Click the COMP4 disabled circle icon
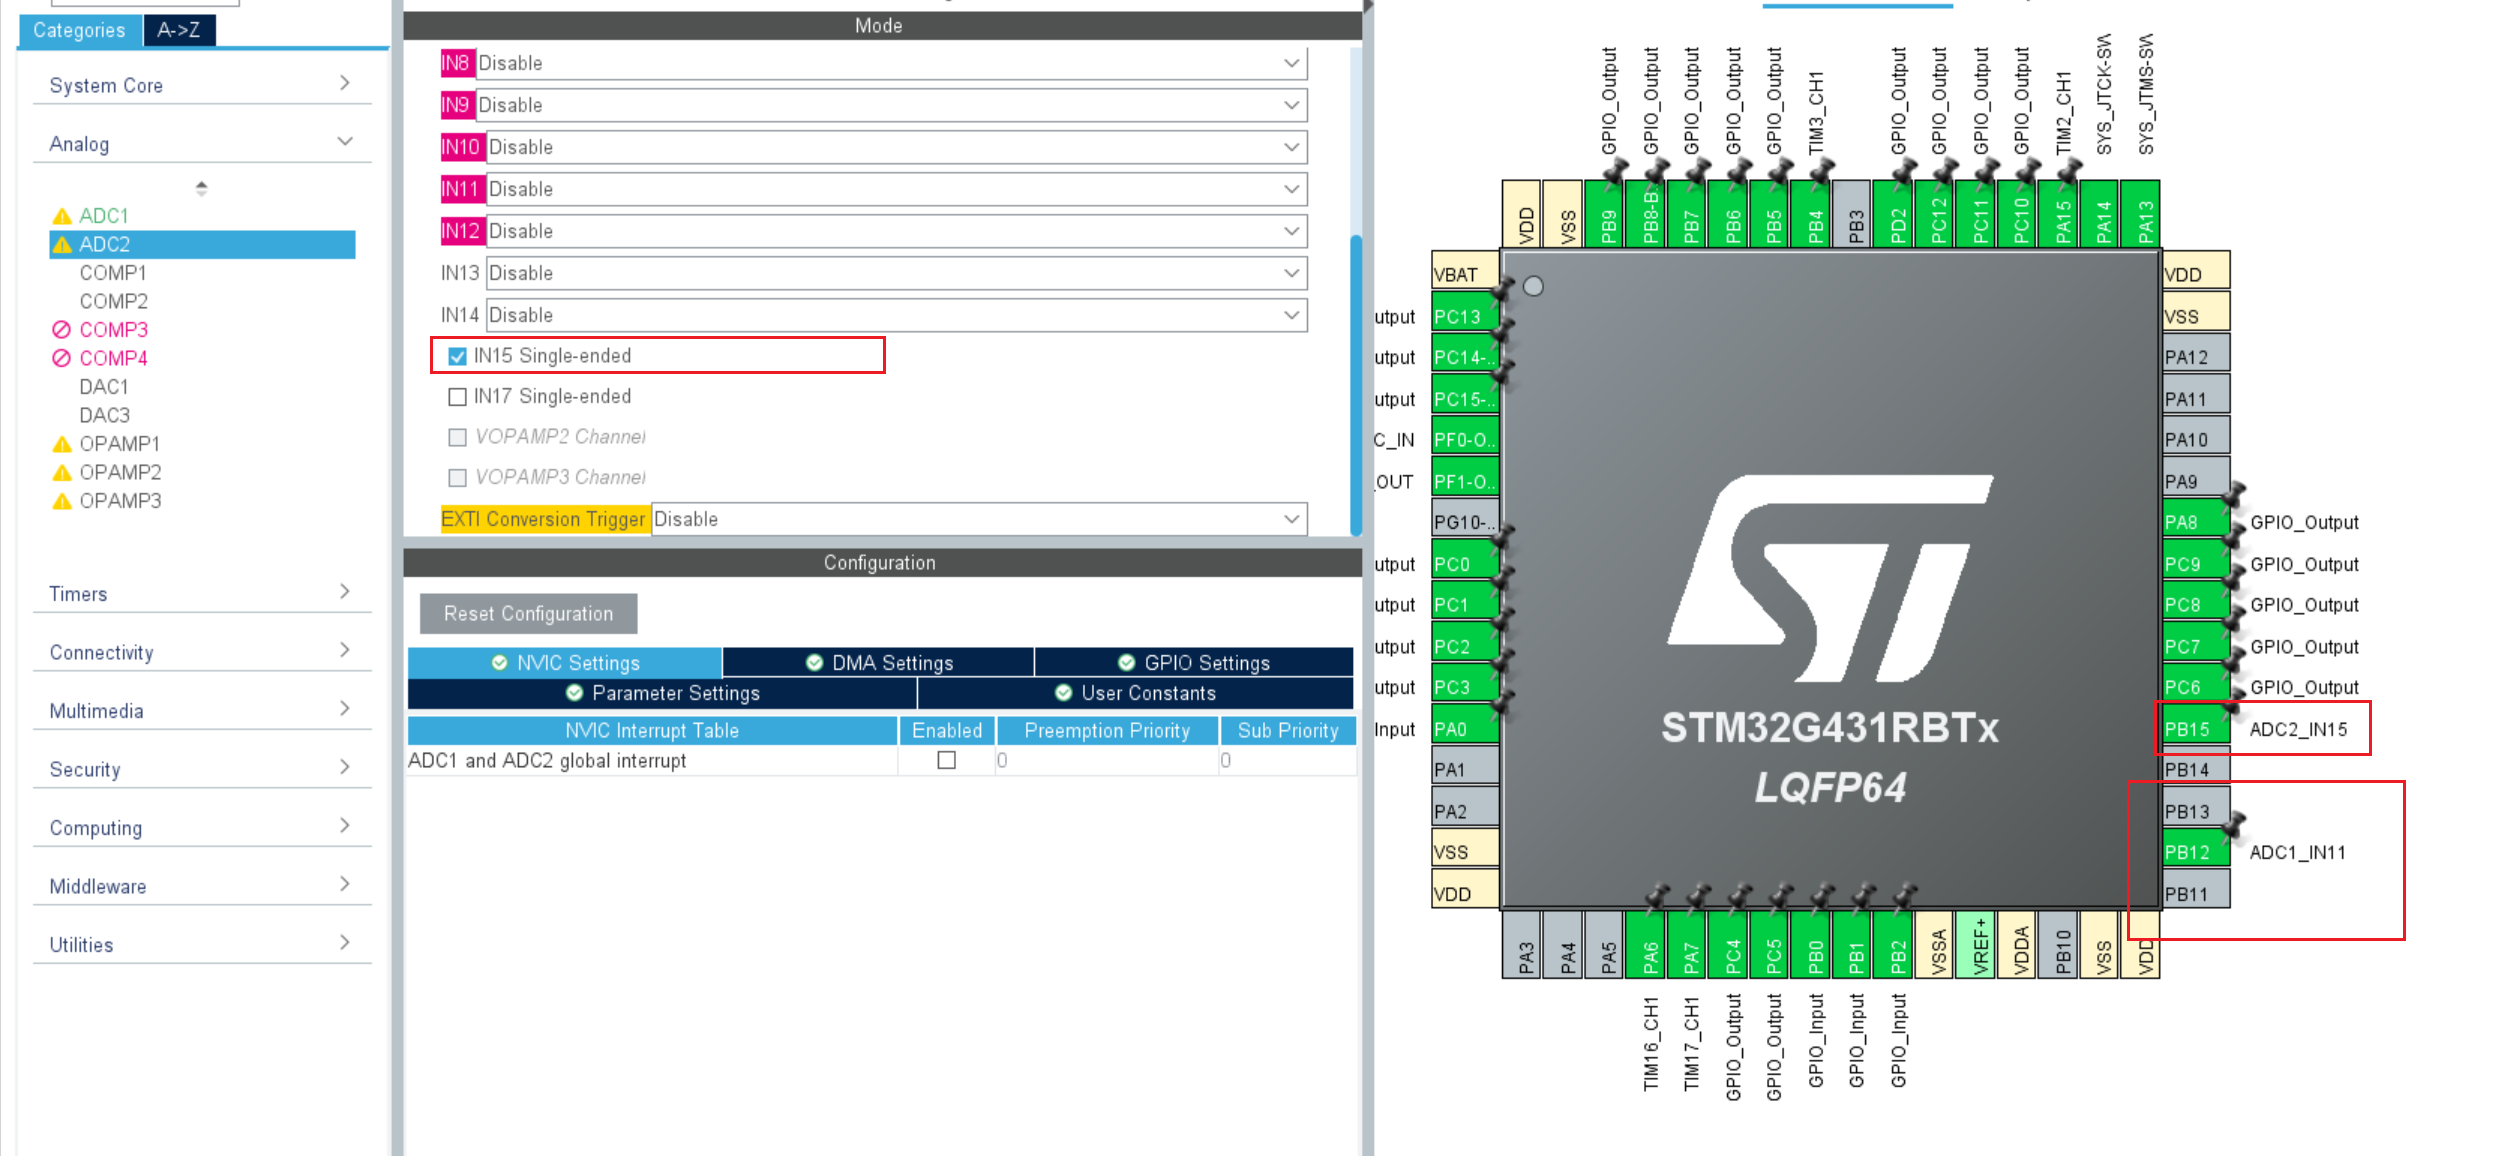 point(62,358)
